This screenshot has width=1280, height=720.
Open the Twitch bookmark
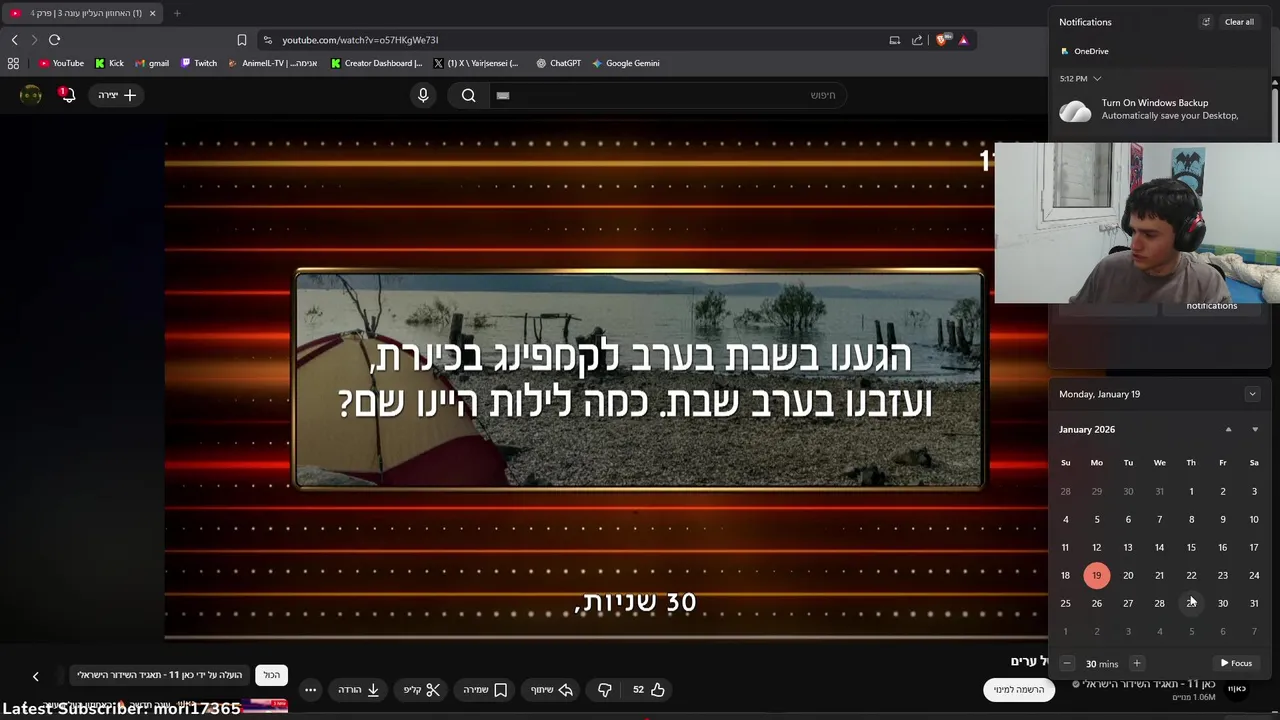point(199,63)
